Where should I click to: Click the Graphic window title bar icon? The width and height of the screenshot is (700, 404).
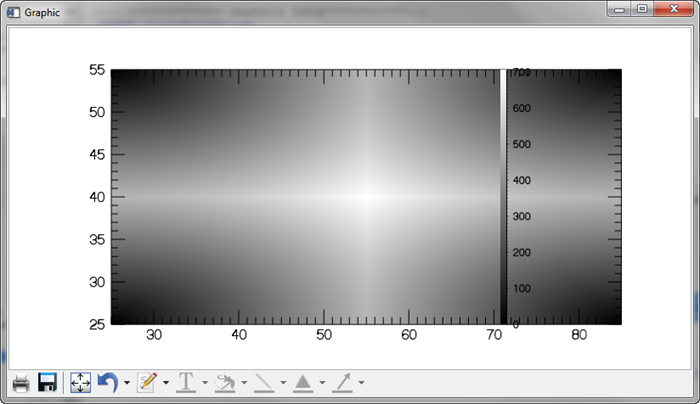coord(13,9)
